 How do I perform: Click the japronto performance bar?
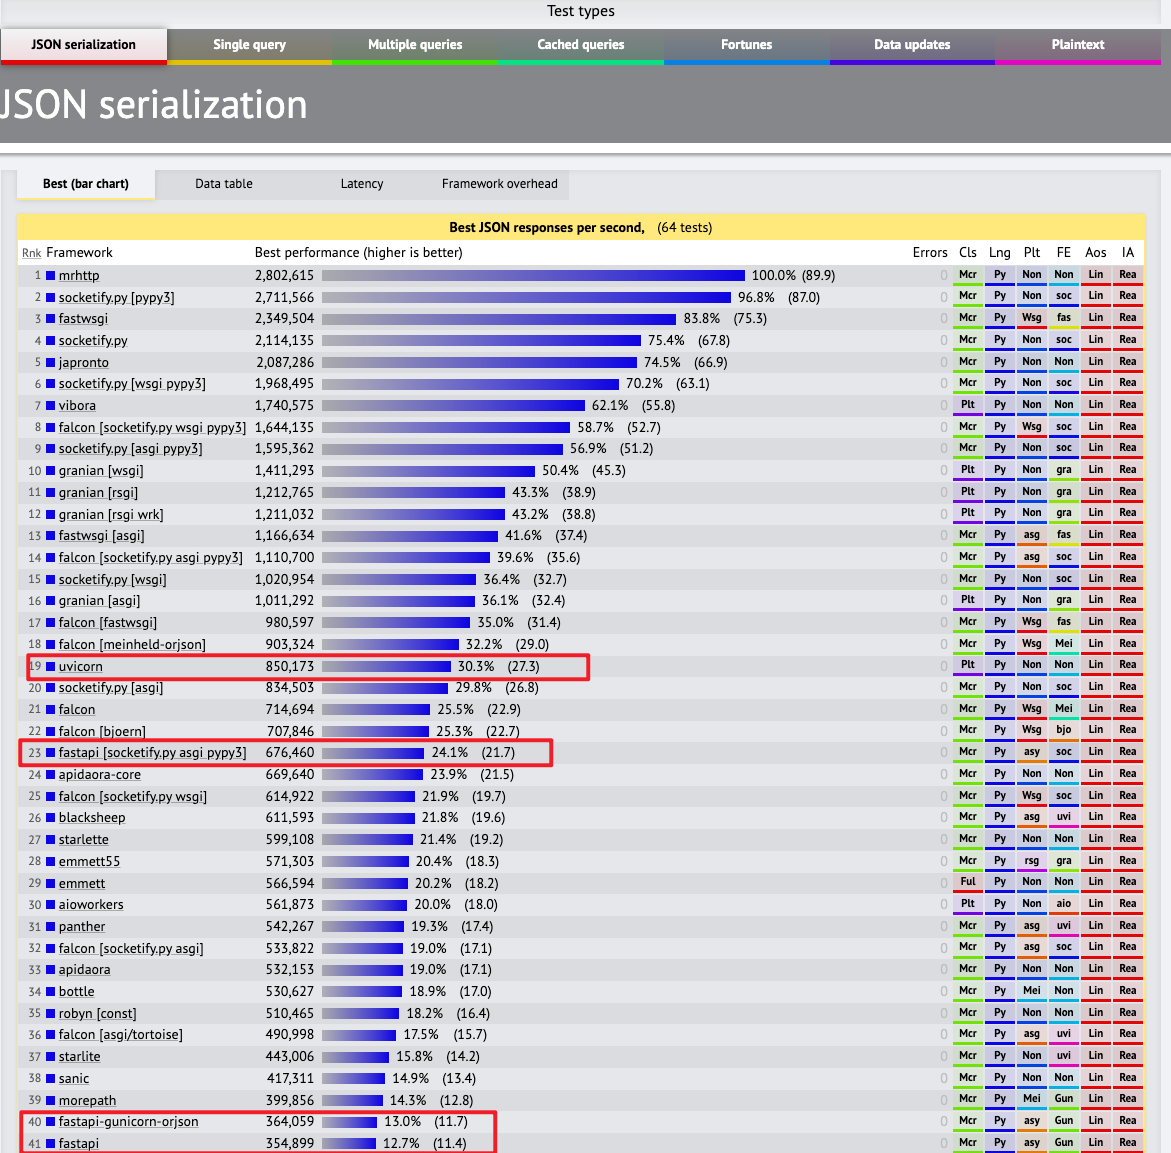click(x=479, y=362)
